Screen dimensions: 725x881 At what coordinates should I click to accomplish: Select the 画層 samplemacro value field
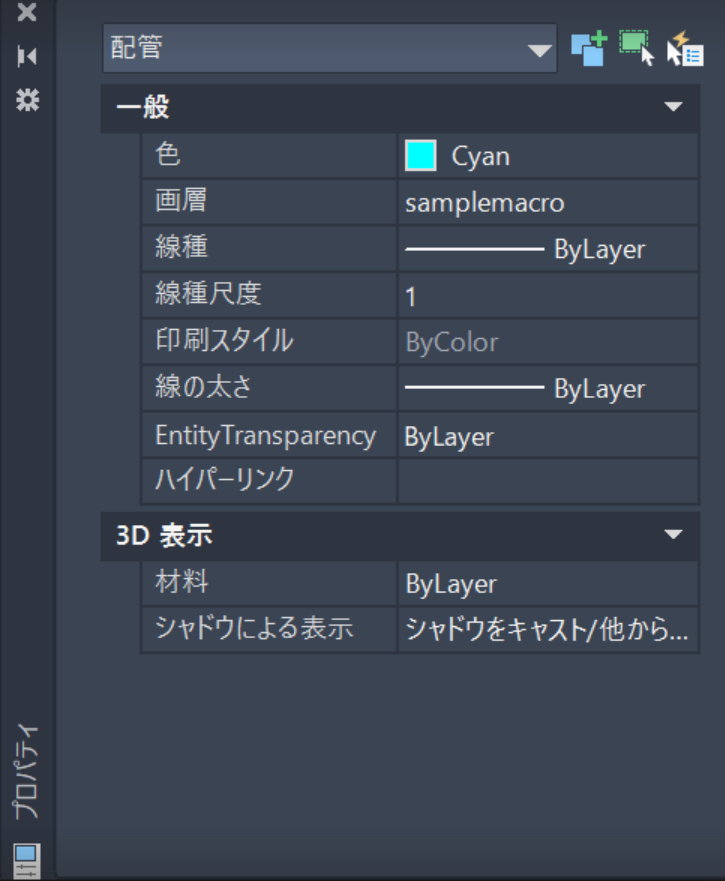tap(547, 203)
